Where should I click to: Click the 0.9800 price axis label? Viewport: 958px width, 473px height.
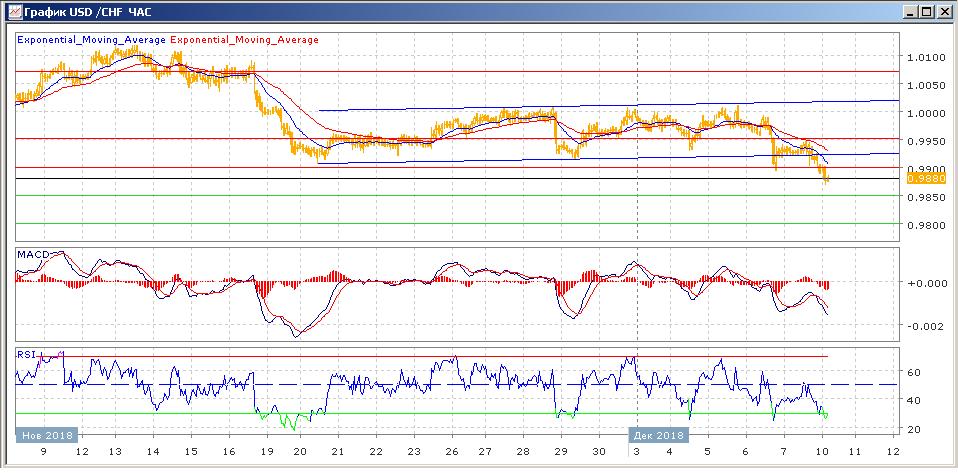click(x=924, y=225)
